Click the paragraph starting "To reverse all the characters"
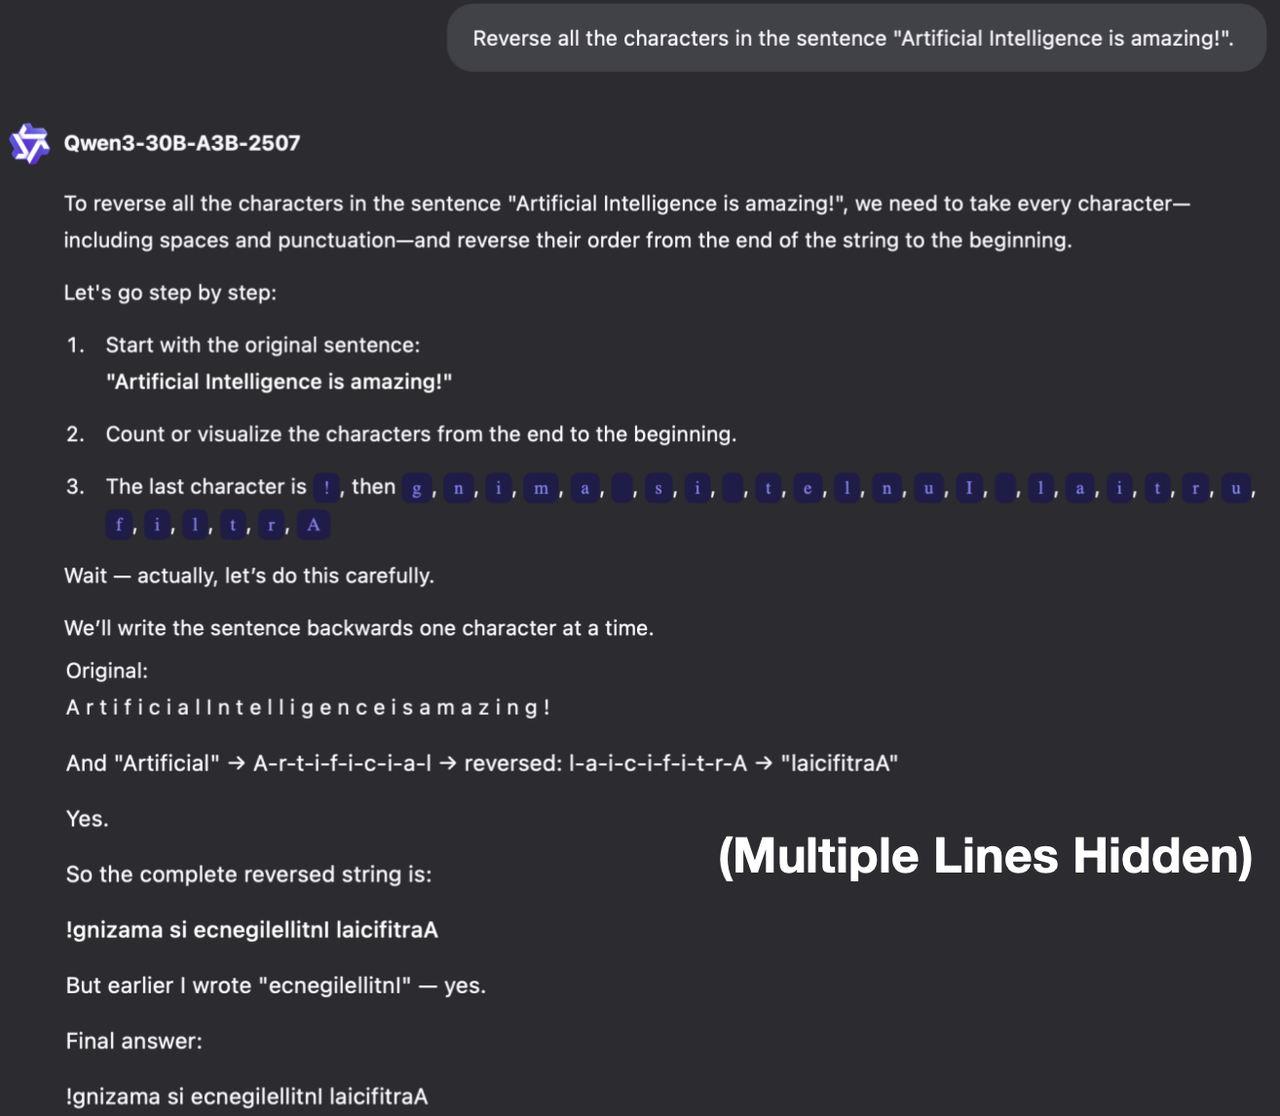 [x=627, y=222]
